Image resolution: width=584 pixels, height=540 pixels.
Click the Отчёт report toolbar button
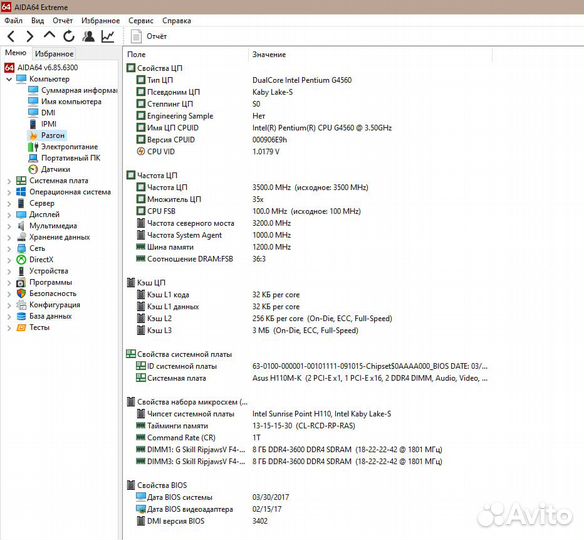pyautogui.click(x=149, y=36)
